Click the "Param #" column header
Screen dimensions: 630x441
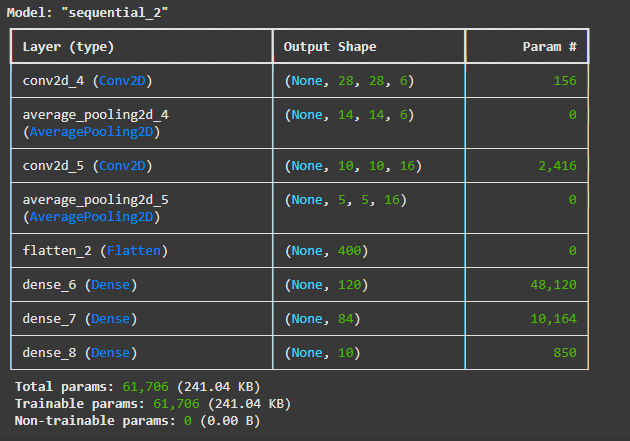549,47
